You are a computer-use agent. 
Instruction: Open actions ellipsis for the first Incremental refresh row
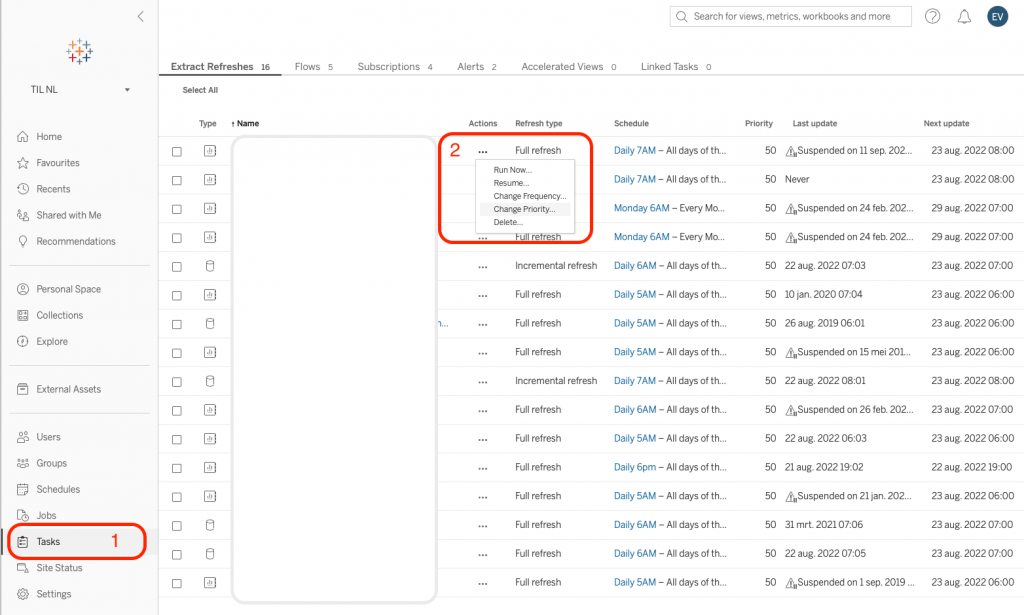[x=483, y=267]
